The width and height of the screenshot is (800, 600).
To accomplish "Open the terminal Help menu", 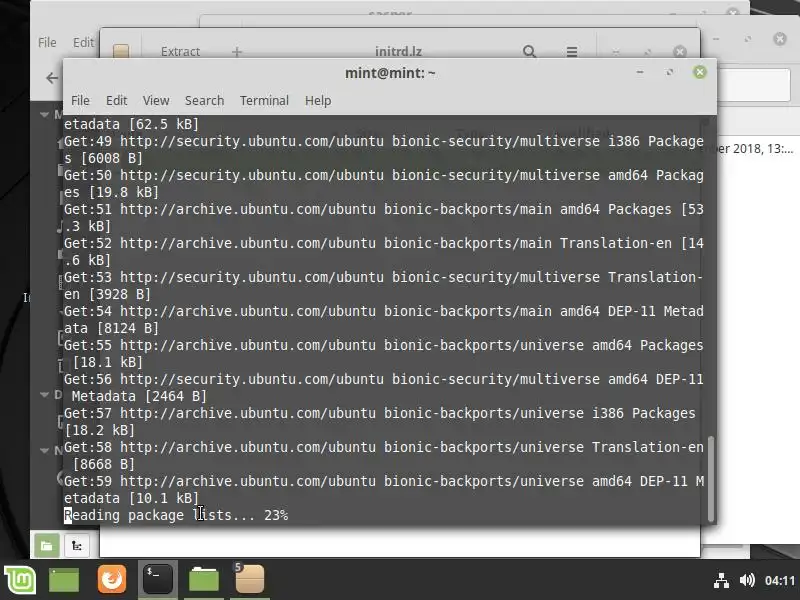I will click(x=318, y=101).
